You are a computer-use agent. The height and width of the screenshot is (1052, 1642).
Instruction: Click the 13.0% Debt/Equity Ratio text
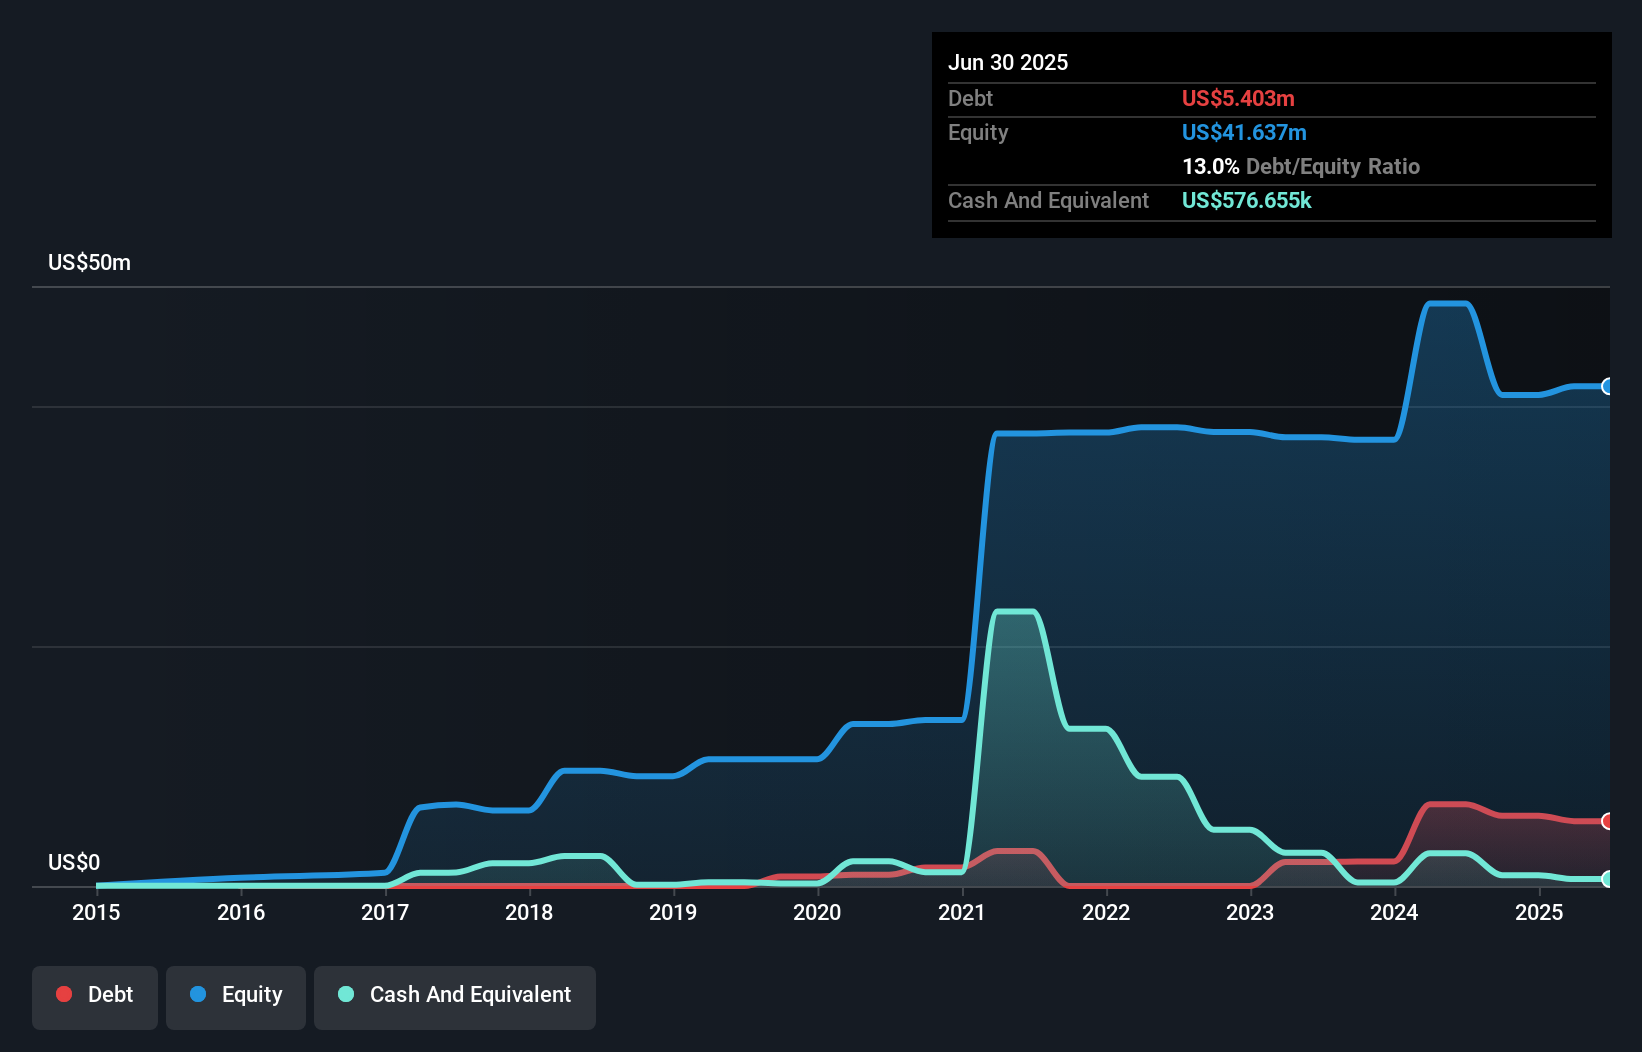click(x=1301, y=166)
